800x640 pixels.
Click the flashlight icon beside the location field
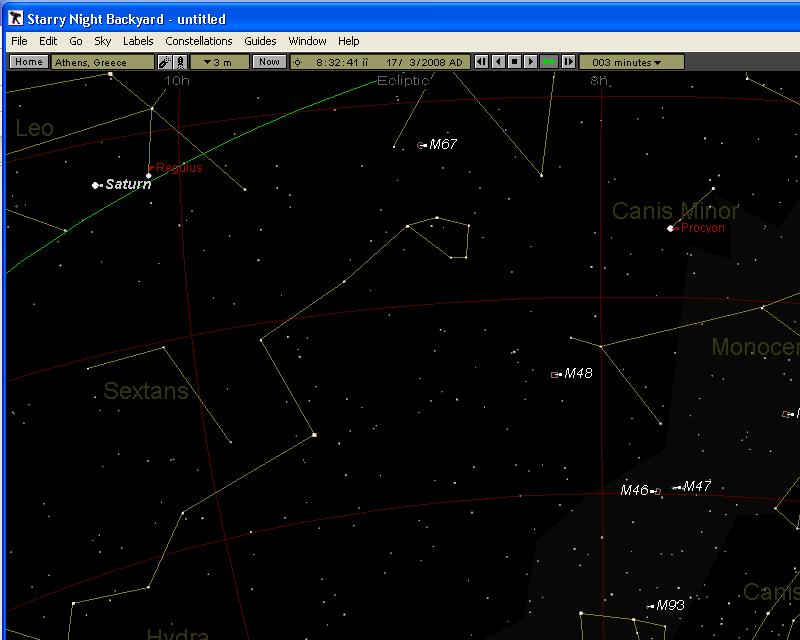tap(165, 62)
